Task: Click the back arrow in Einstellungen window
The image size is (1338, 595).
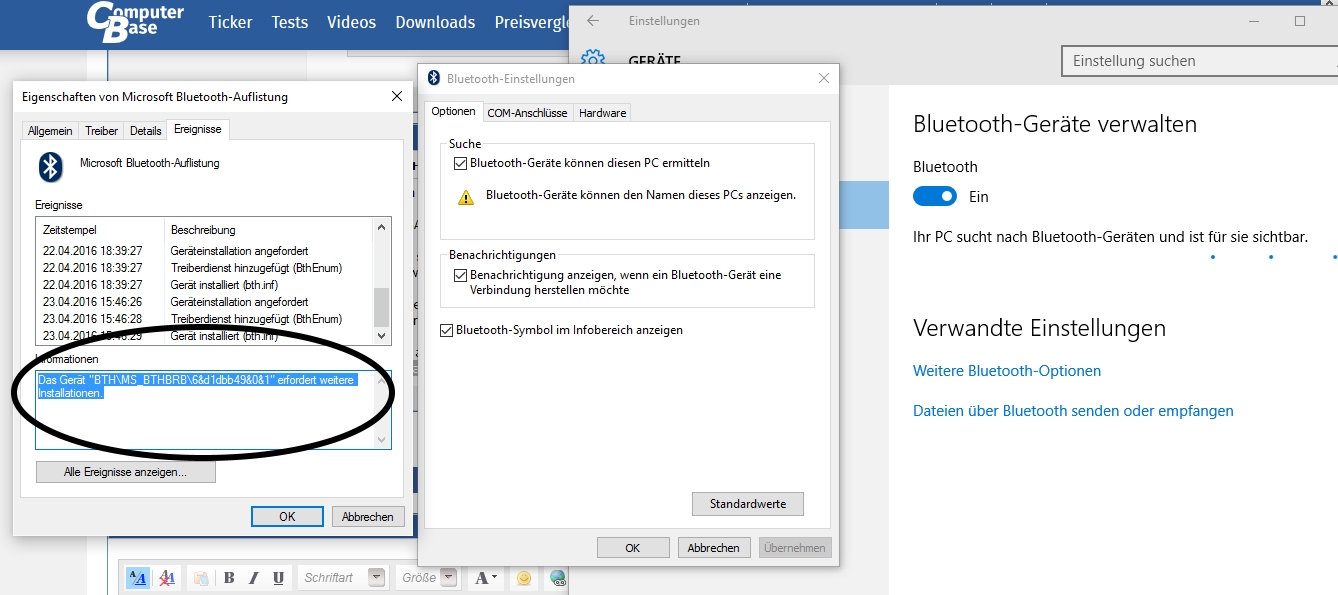Action: [x=593, y=21]
